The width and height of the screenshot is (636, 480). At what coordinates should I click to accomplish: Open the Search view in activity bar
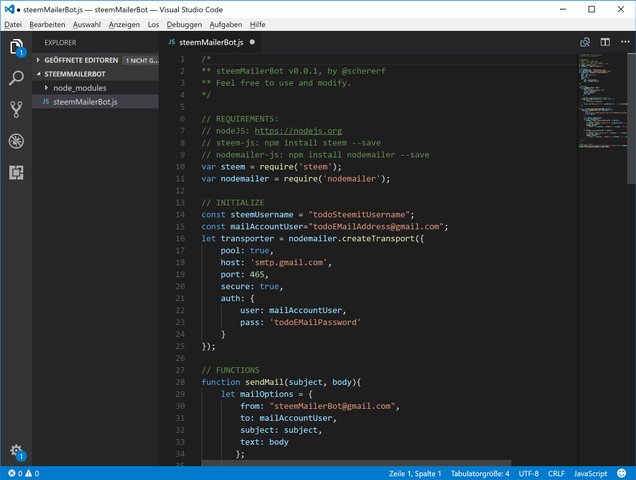16,78
